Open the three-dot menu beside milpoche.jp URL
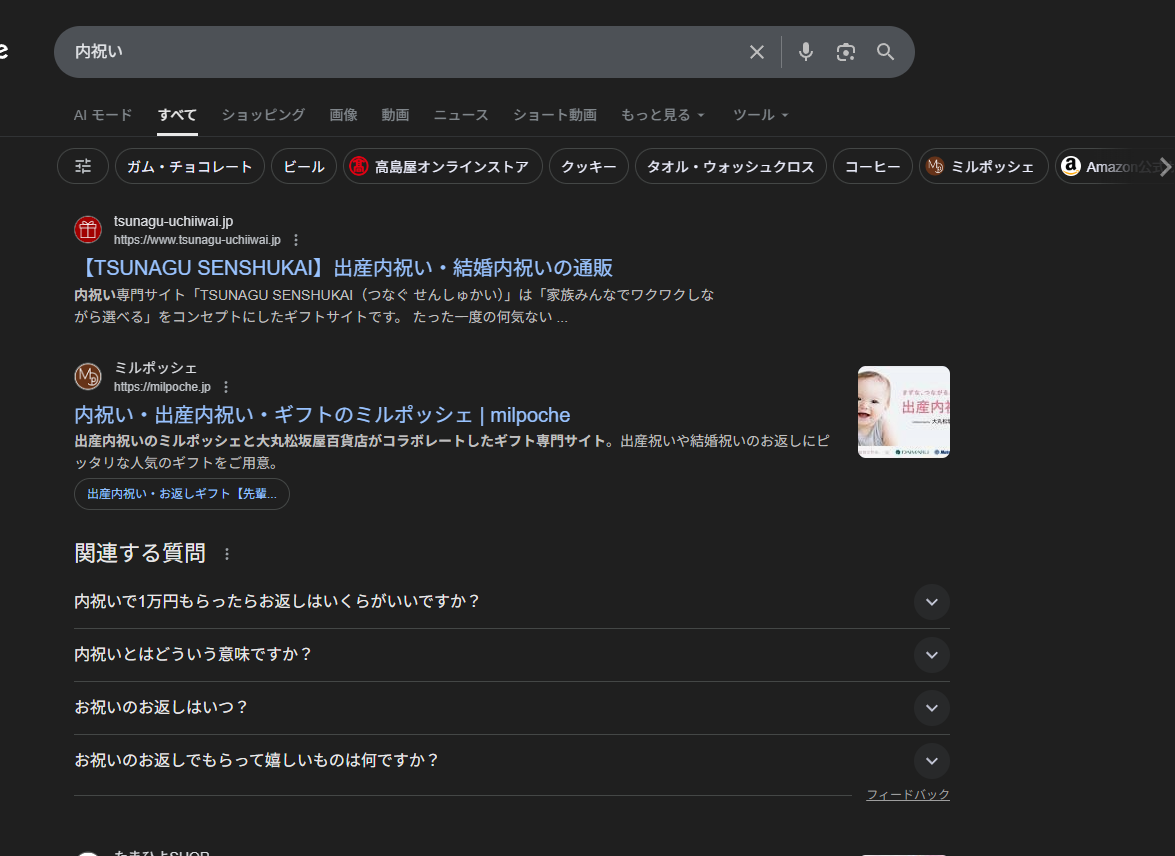This screenshot has height=856, width=1175. (x=226, y=387)
